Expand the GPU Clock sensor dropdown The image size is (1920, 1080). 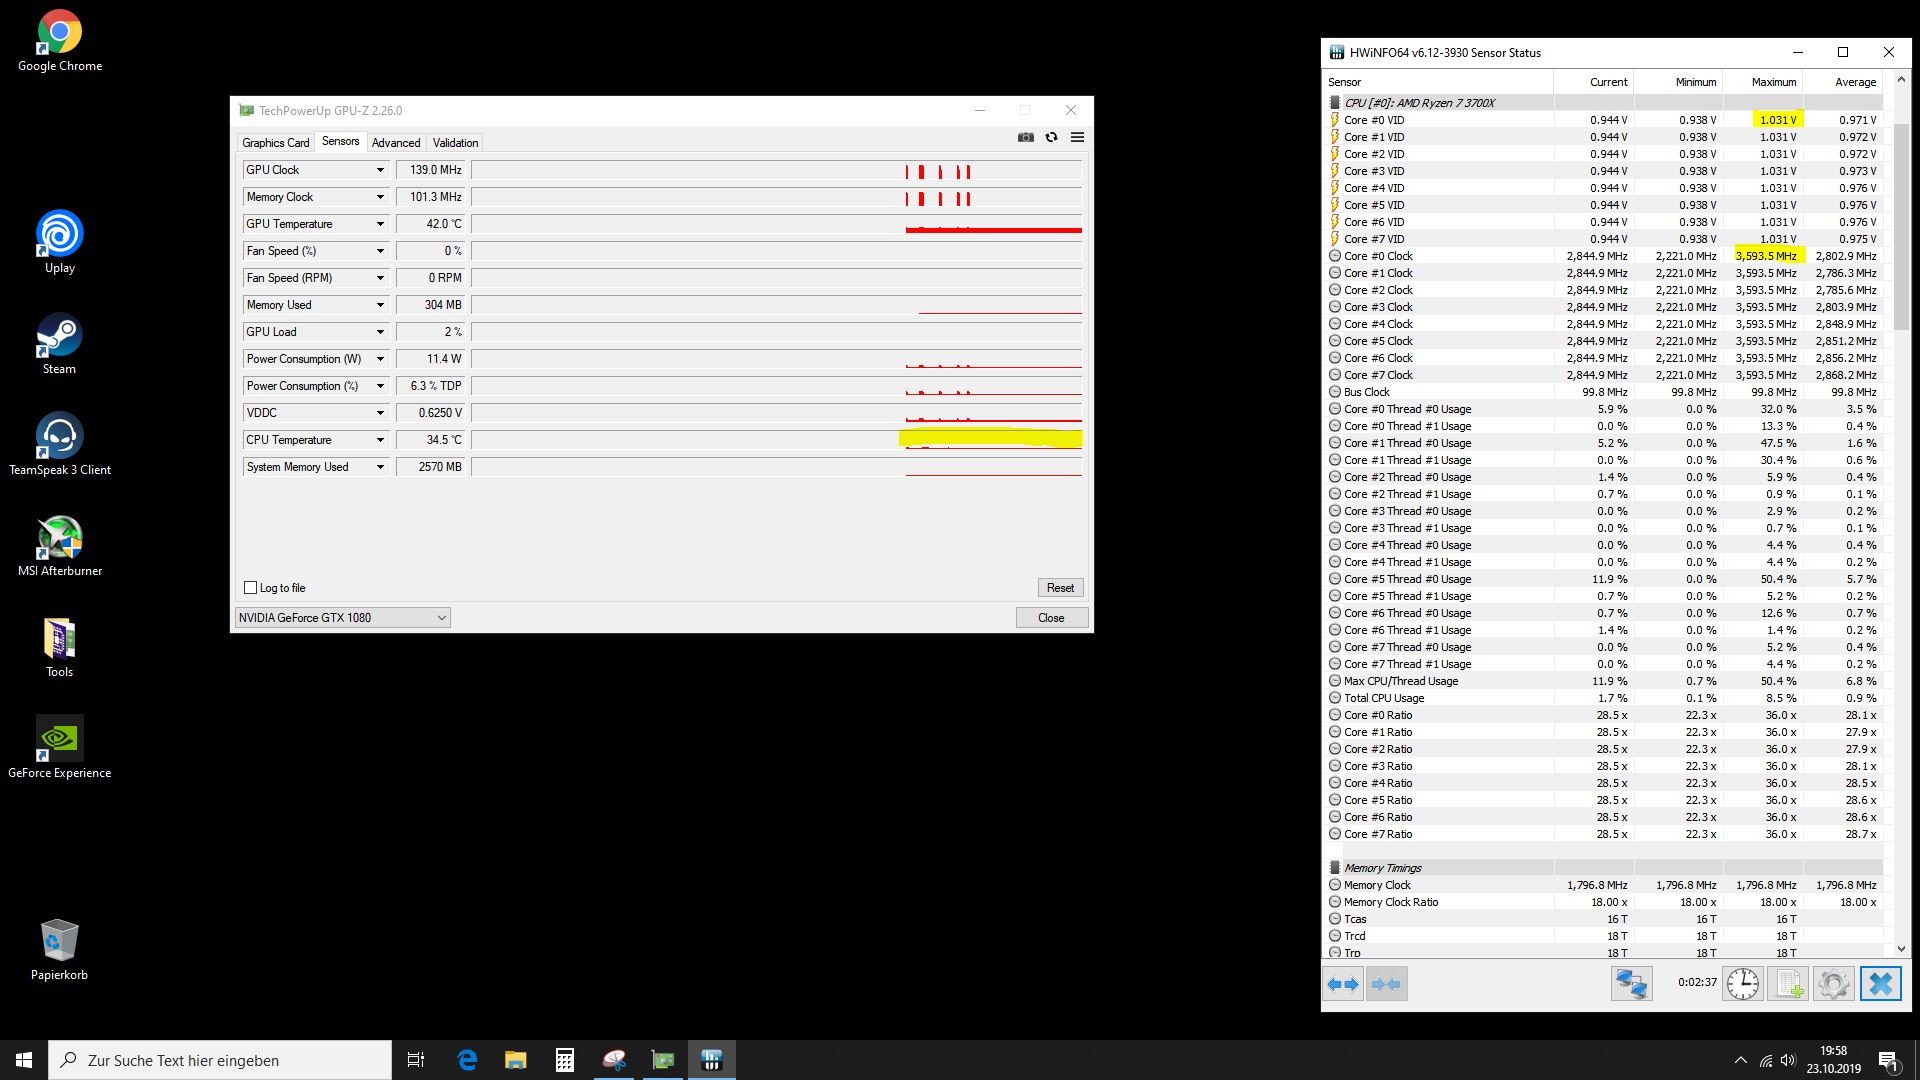(x=380, y=170)
